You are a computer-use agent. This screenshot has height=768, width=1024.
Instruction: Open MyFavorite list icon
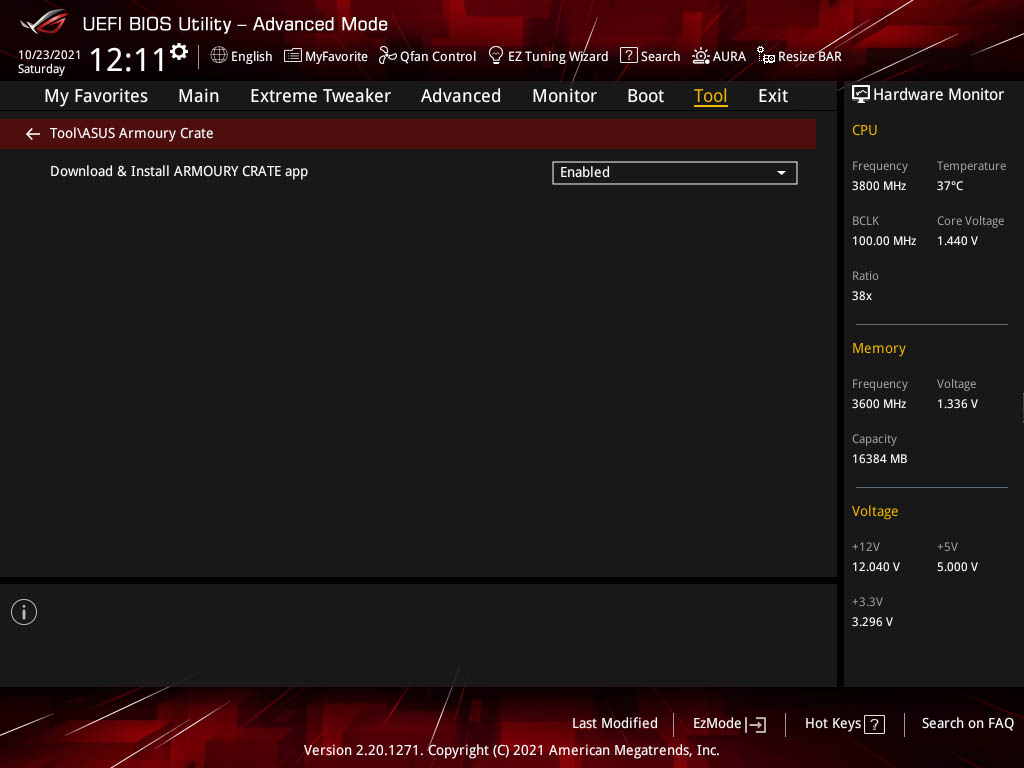(x=293, y=56)
